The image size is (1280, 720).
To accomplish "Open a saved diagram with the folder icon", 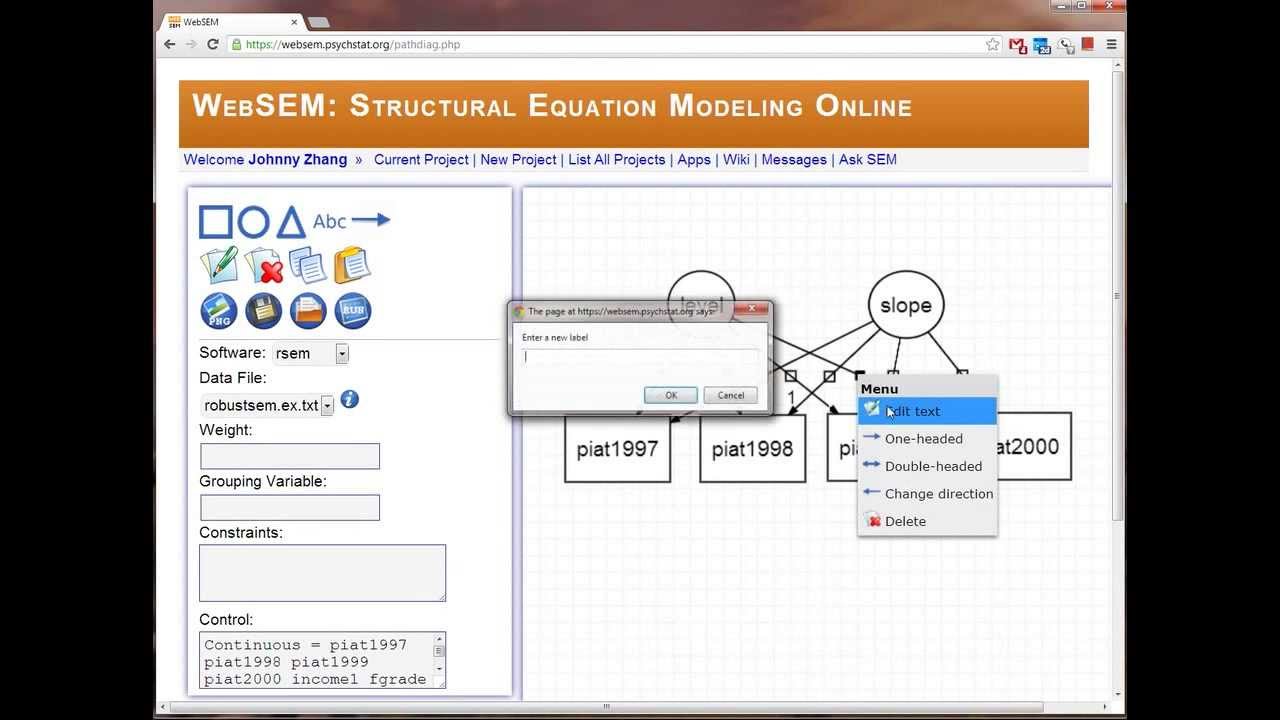I will click(308, 311).
